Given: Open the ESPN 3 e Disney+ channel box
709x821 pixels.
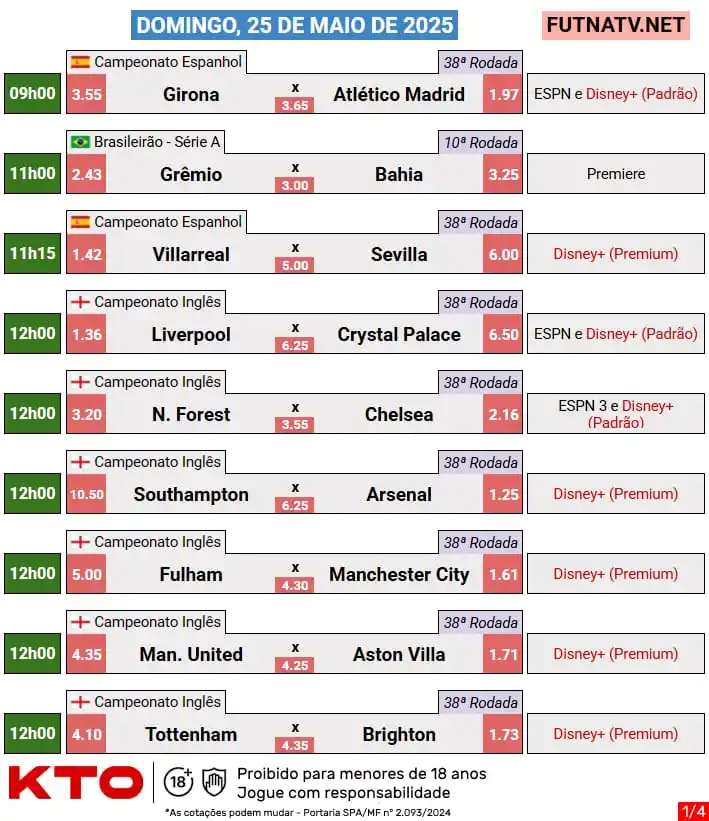Looking at the screenshot, I should pyautogui.click(x=616, y=414).
